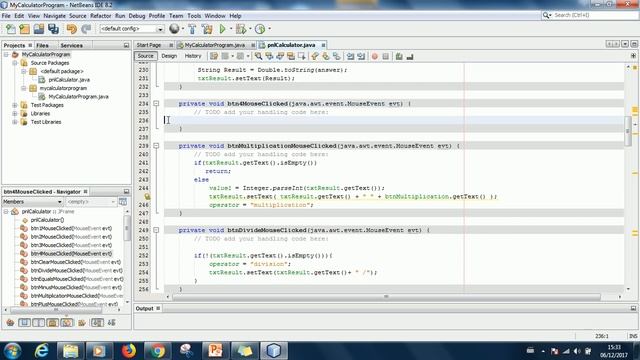Select btnClearMouseClicked in Navigator

tap(76, 262)
